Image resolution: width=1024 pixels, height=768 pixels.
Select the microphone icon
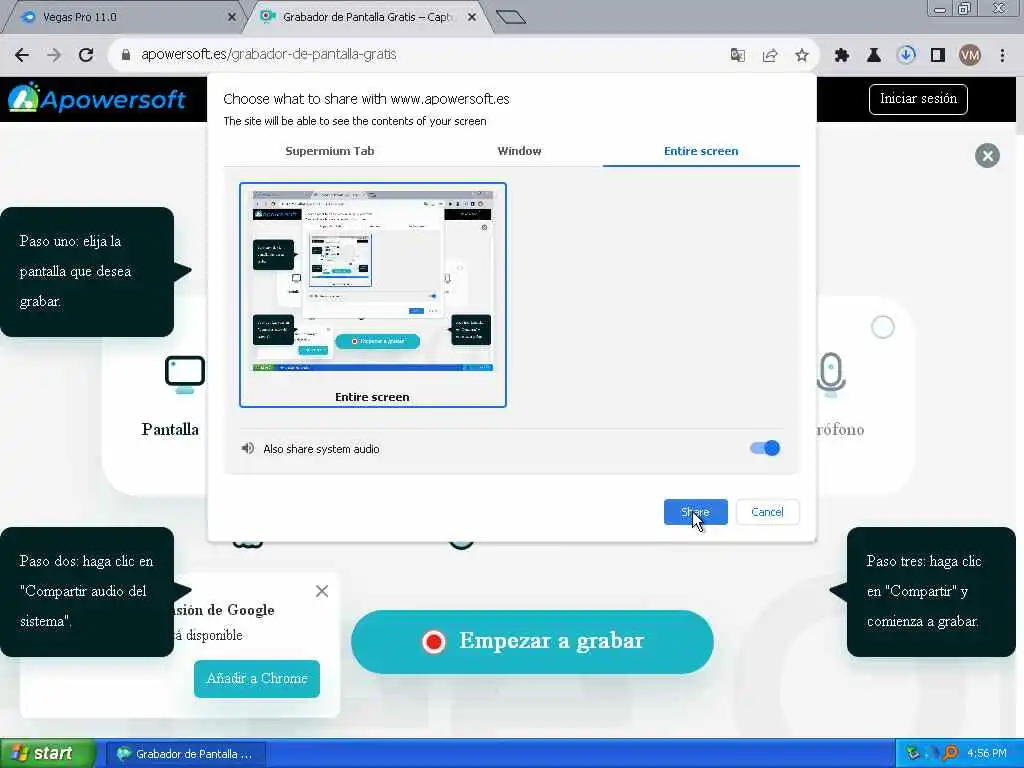[x=831, y=375]
